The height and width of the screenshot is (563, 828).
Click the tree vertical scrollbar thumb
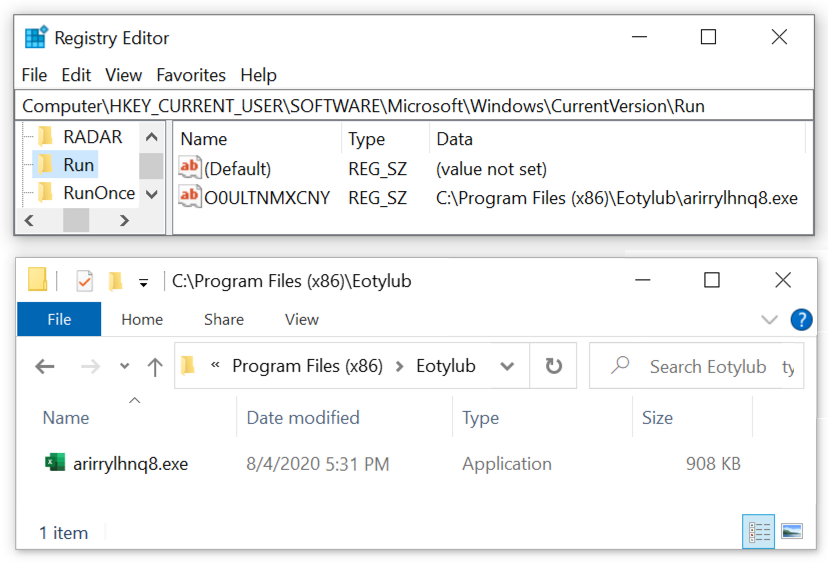[x=152, y=166]
